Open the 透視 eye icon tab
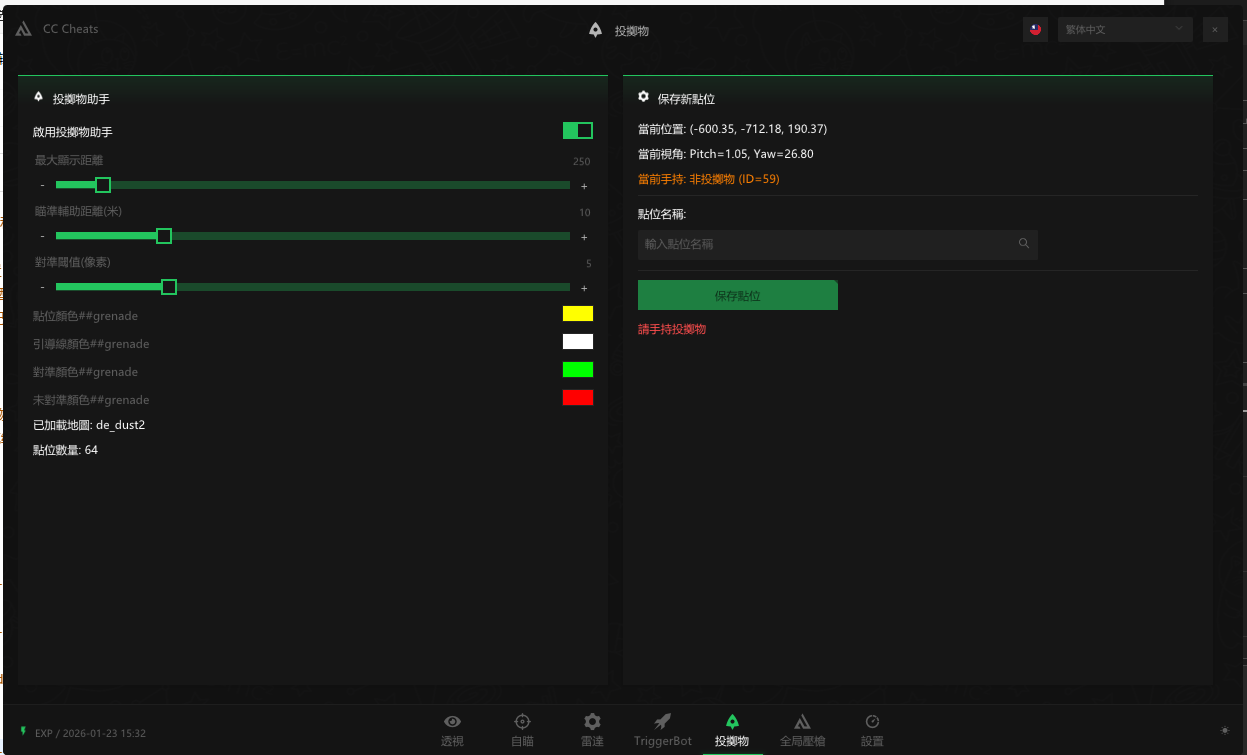 [x=452, y=722]
